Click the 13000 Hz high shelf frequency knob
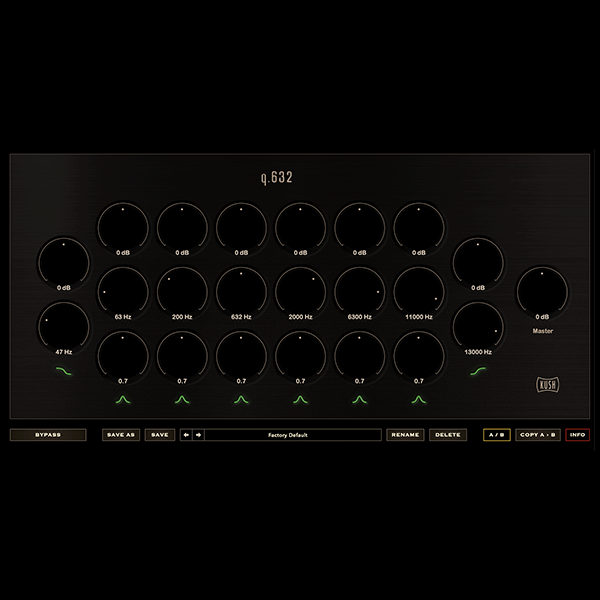Viewport: 600px width, 600px height. coord(478,327)
